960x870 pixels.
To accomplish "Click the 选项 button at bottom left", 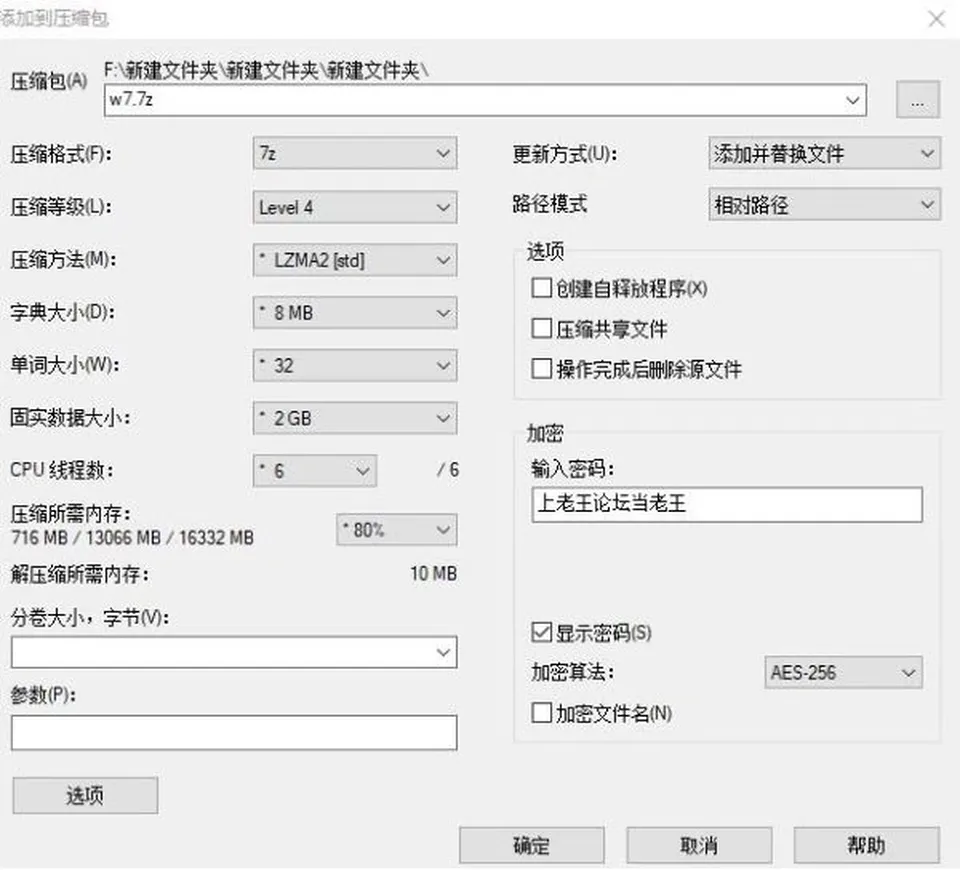I will [x=85, y=795].
